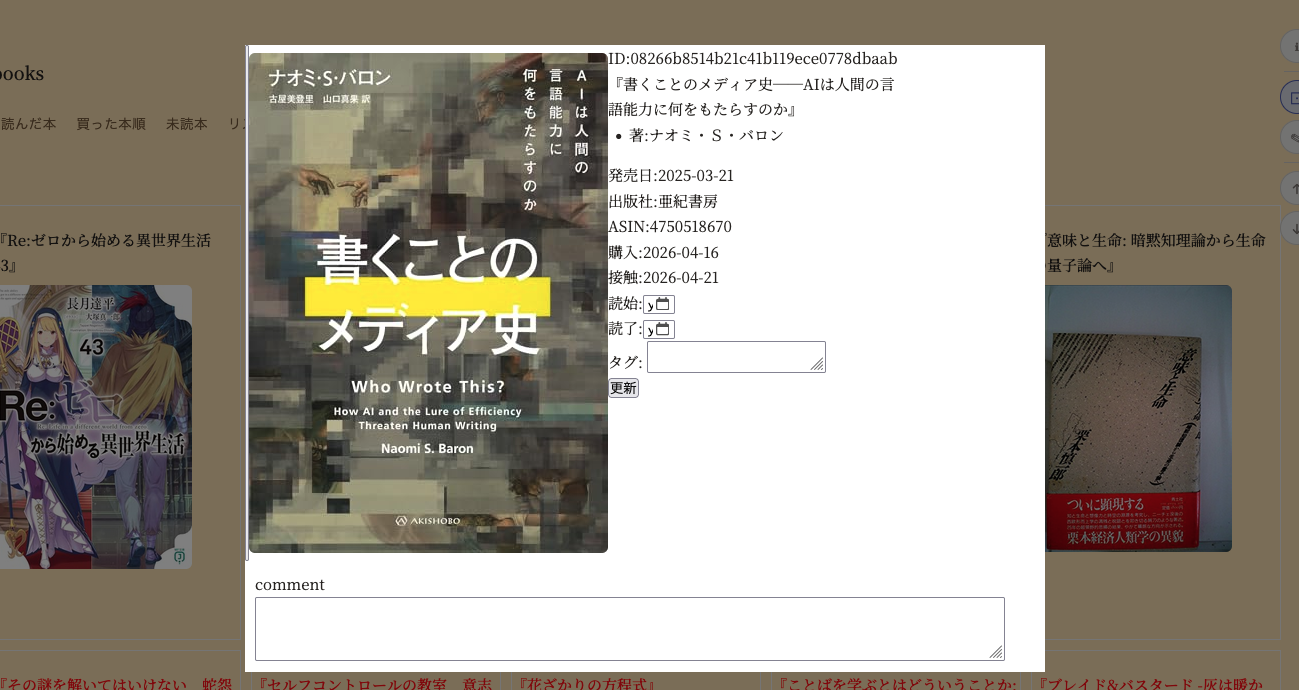1299x690 pixels.
Task: Click the 接触:2026-04-21 line
Action: pos(663,278)
